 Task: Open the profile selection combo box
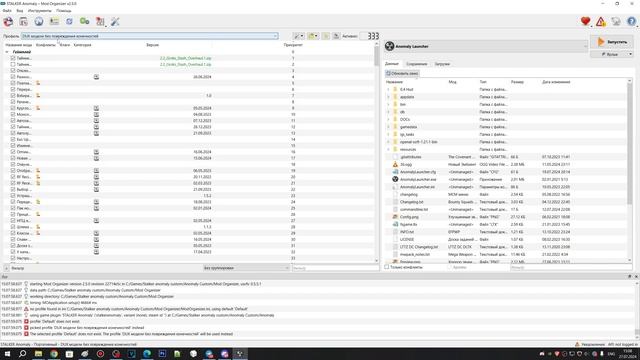(x=150, y=36)
